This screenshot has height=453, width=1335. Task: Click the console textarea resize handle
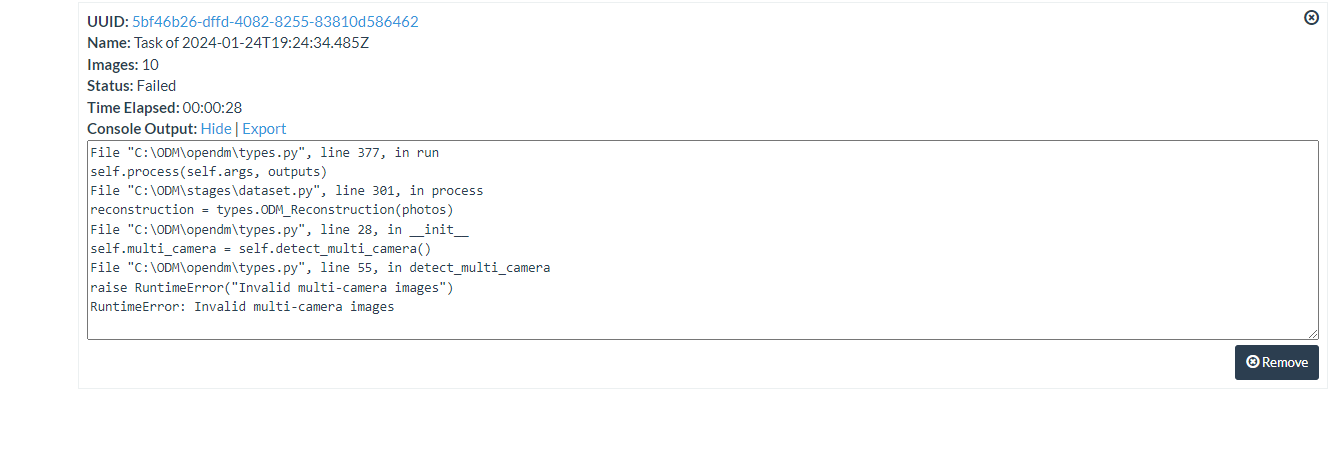point(1313,334)
